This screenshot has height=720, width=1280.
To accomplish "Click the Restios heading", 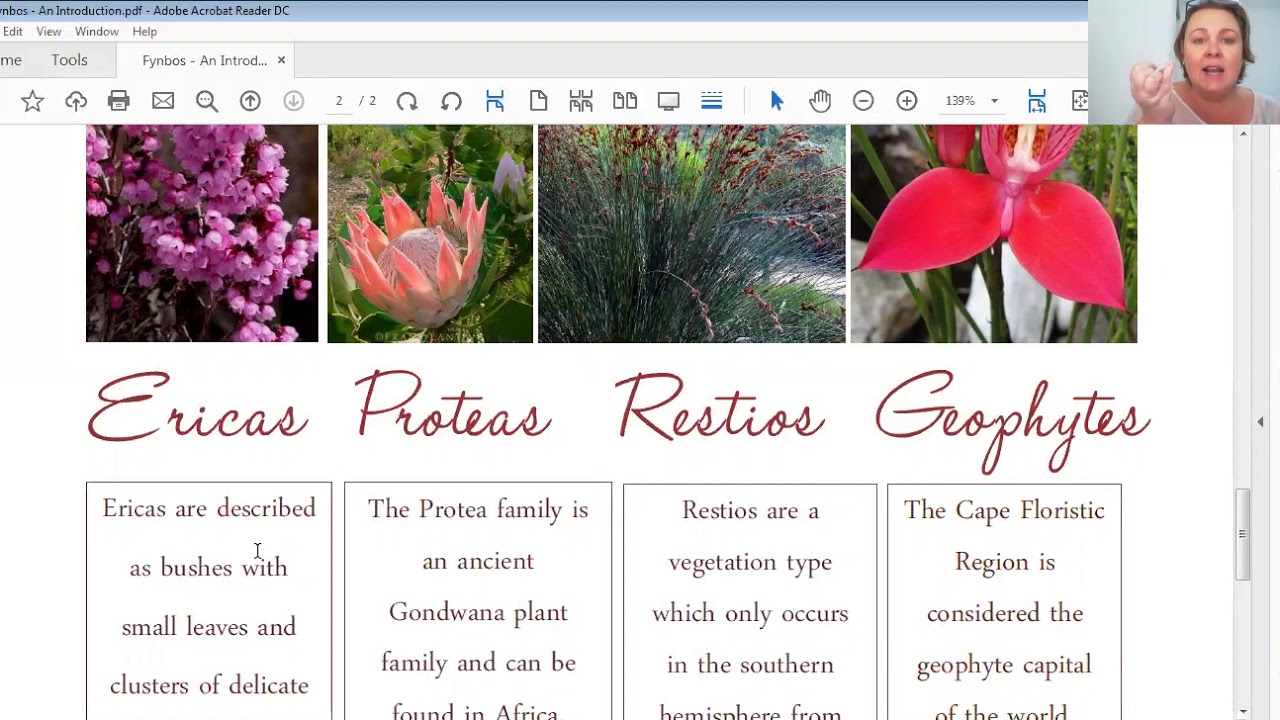I will pyautogui.click(x=719, y=407).
